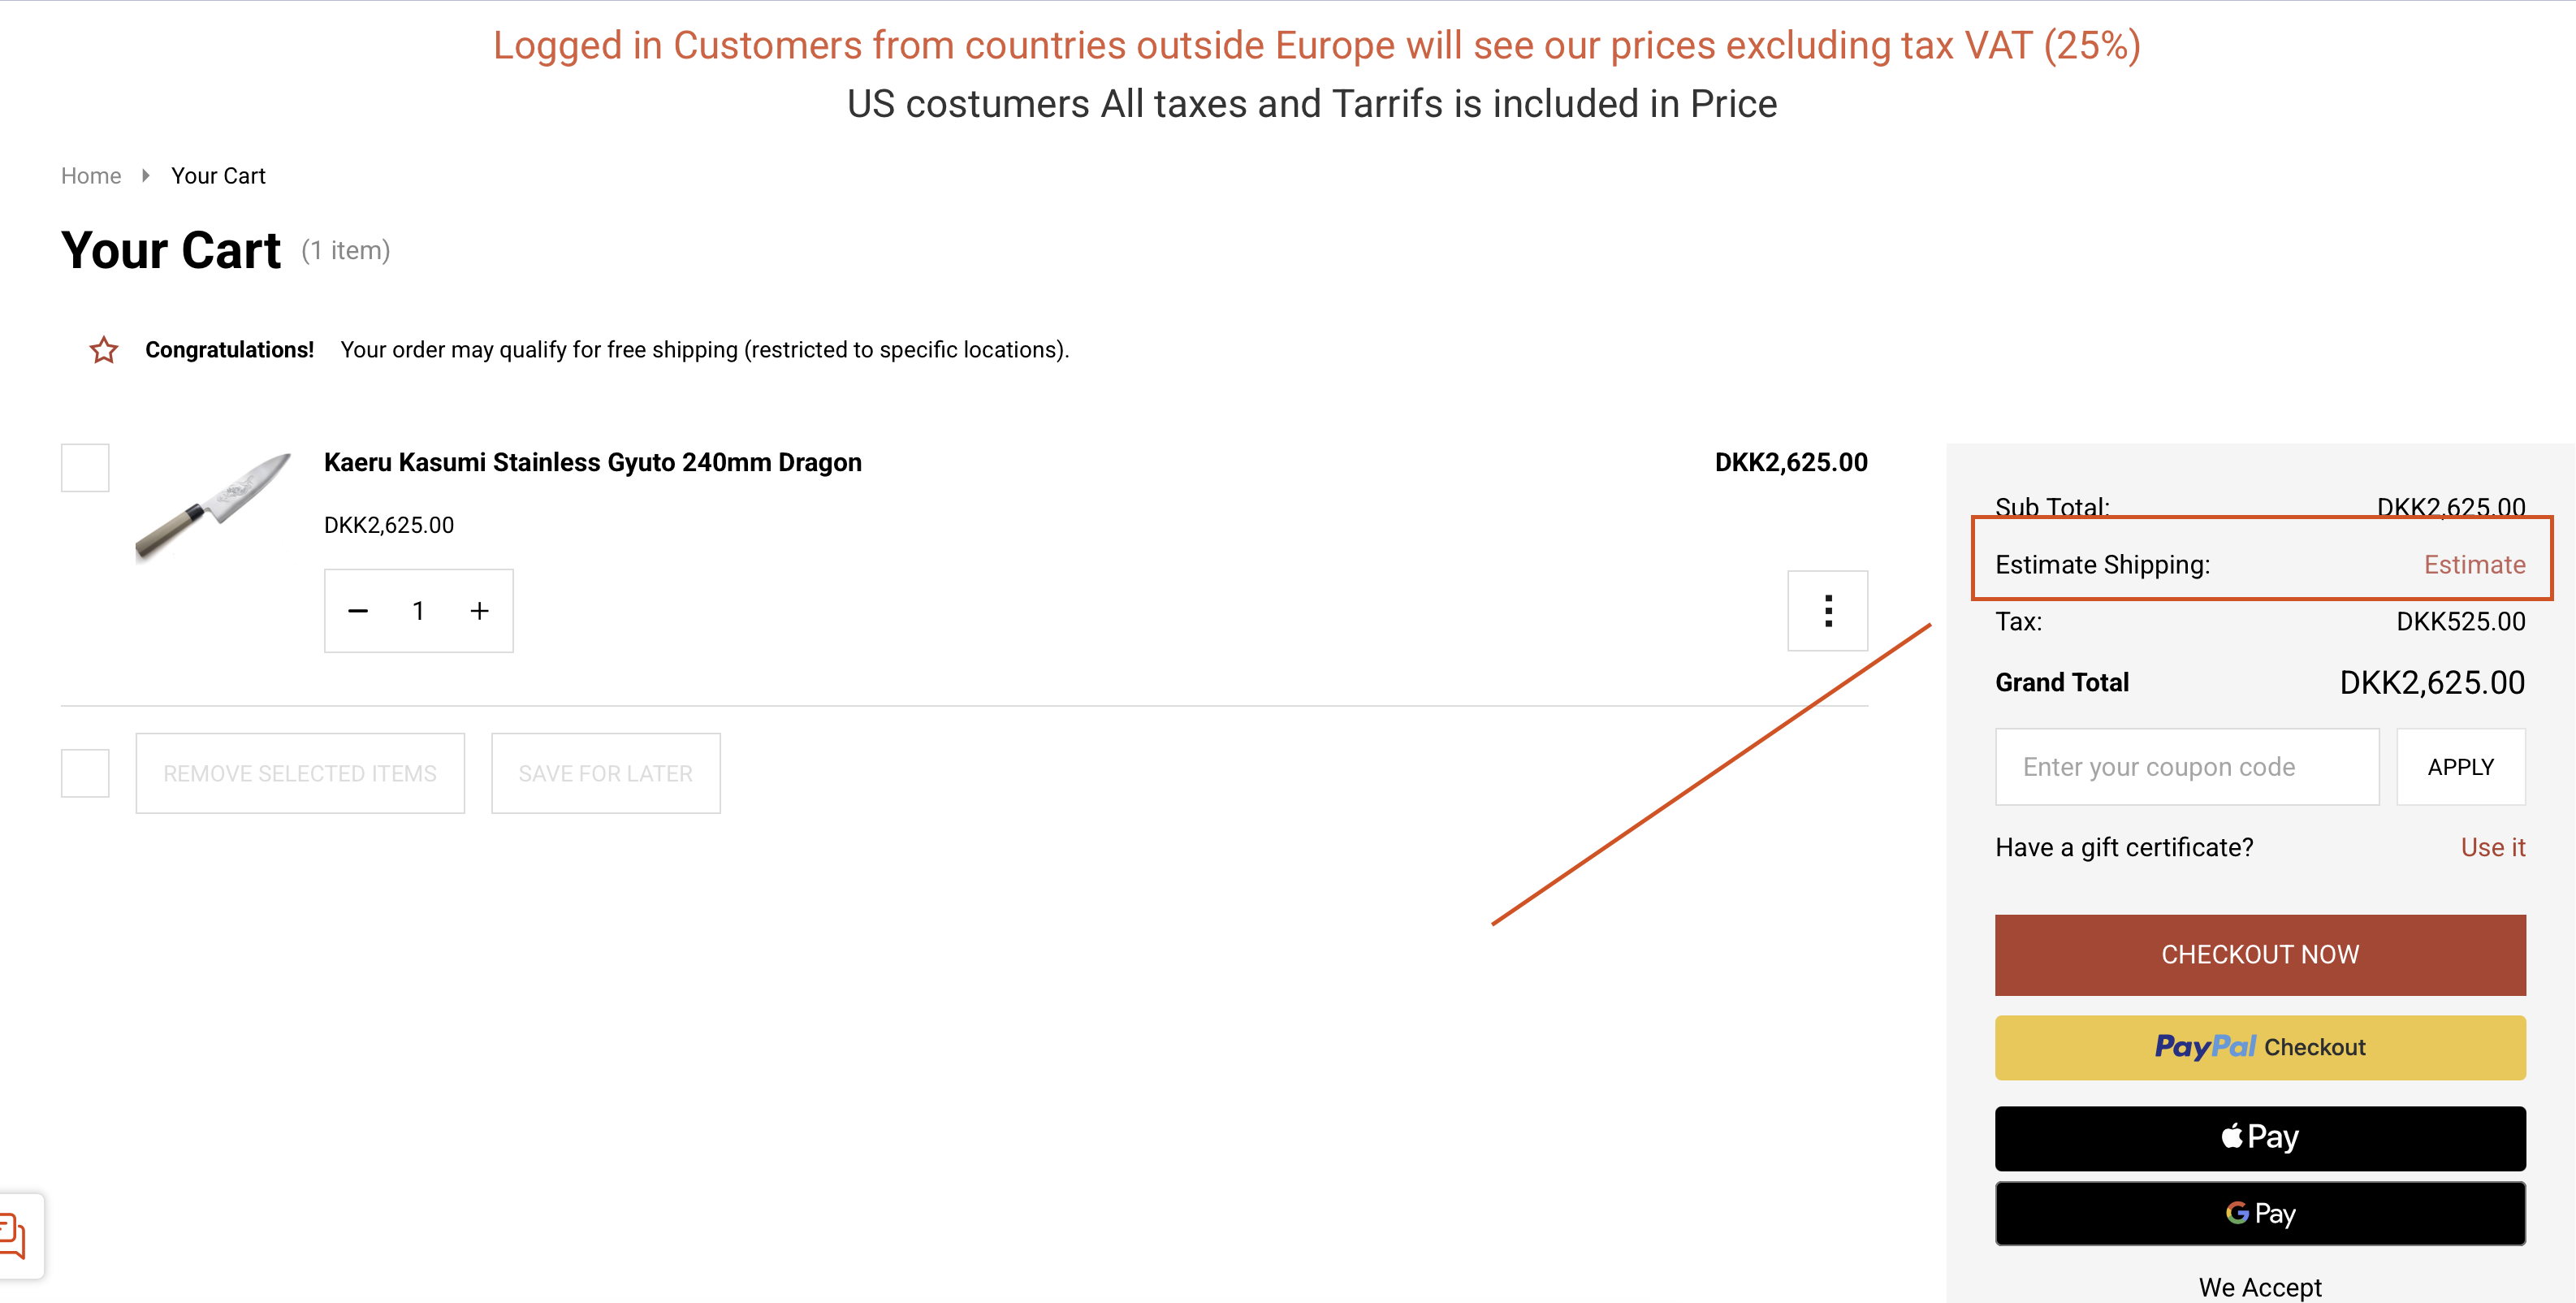Click the coupon code input field
Screen dimensions: 2576x1303
(2186, 767)
